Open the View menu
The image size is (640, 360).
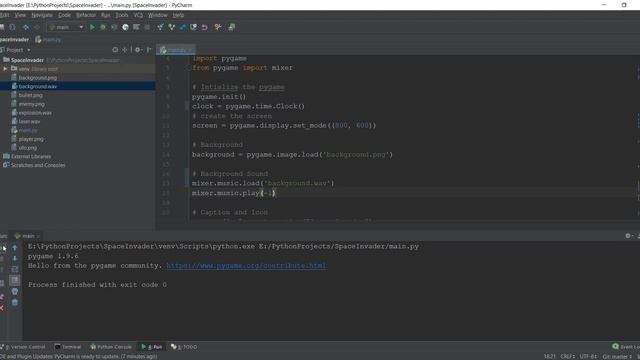[20, 15]
